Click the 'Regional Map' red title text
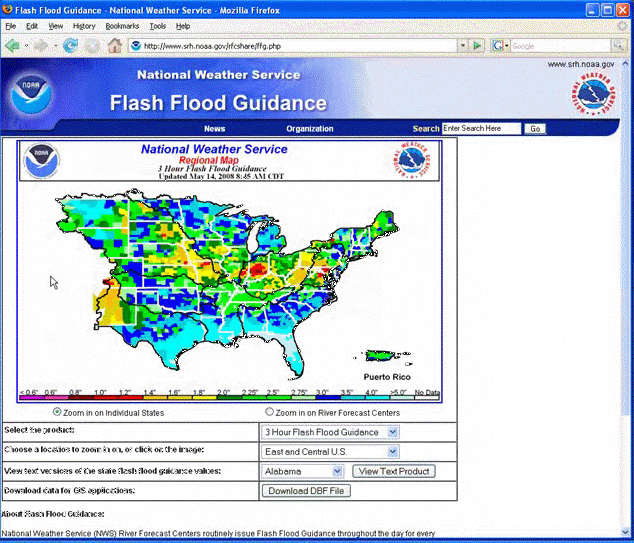The width and height of the screenshot is (634, 543). 209,160
